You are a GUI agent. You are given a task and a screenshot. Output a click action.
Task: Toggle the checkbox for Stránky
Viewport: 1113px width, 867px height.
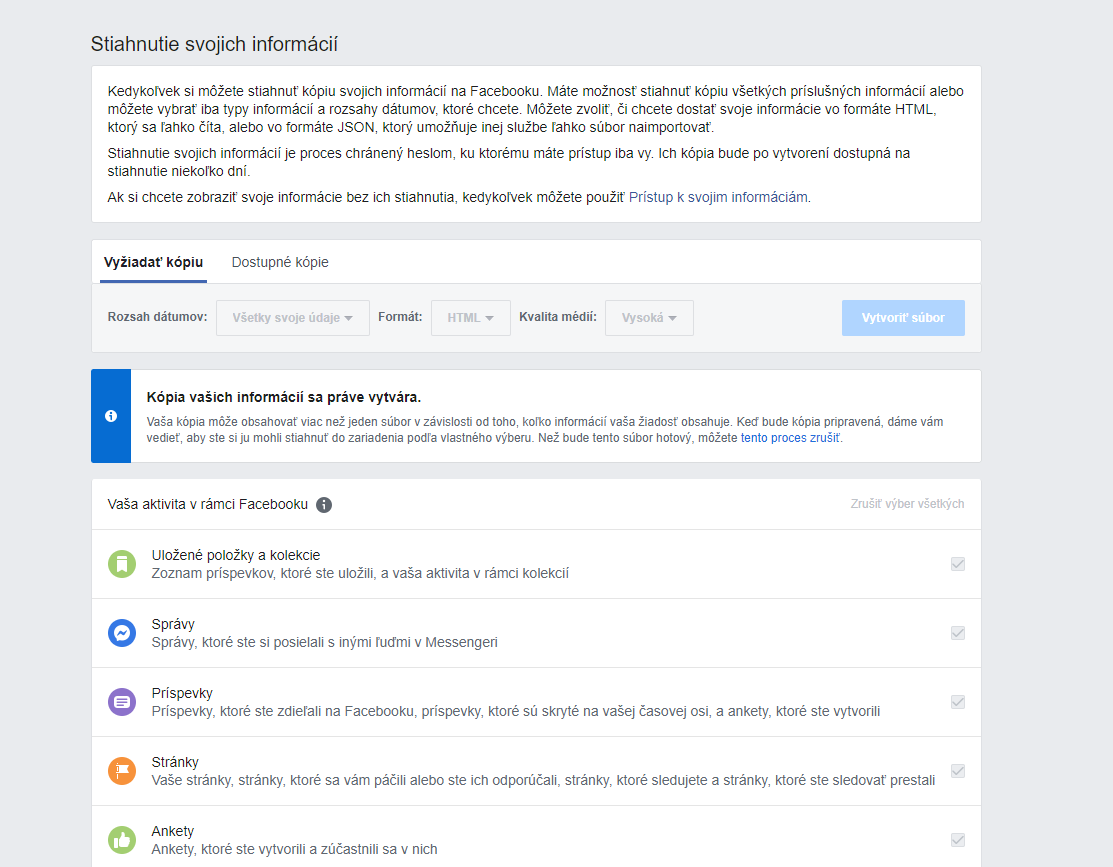pos(958,770)
